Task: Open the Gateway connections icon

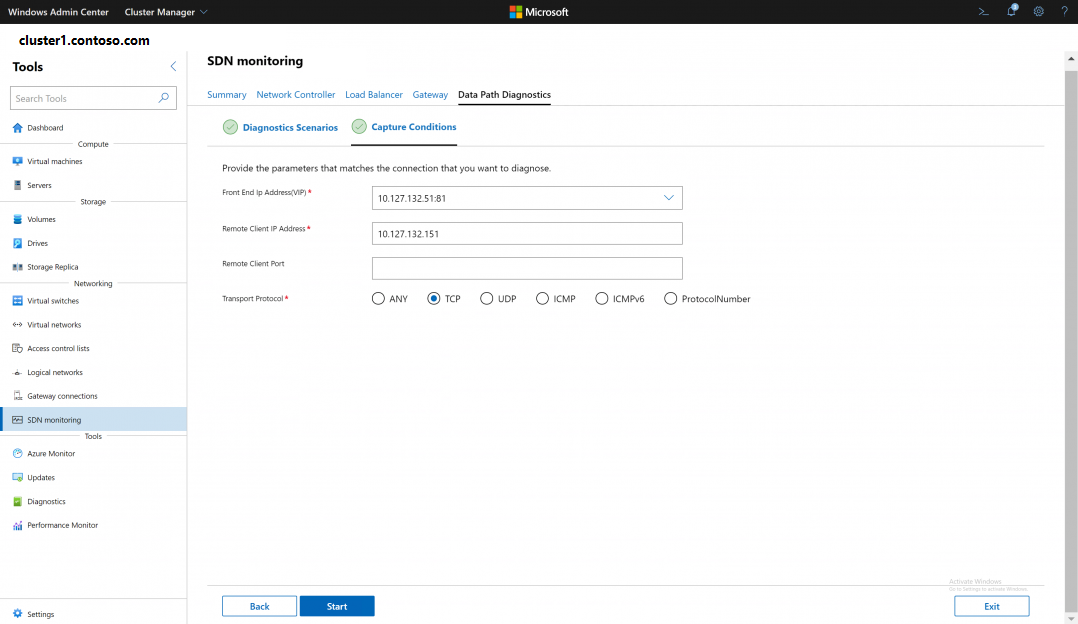Action: (17, 396)
